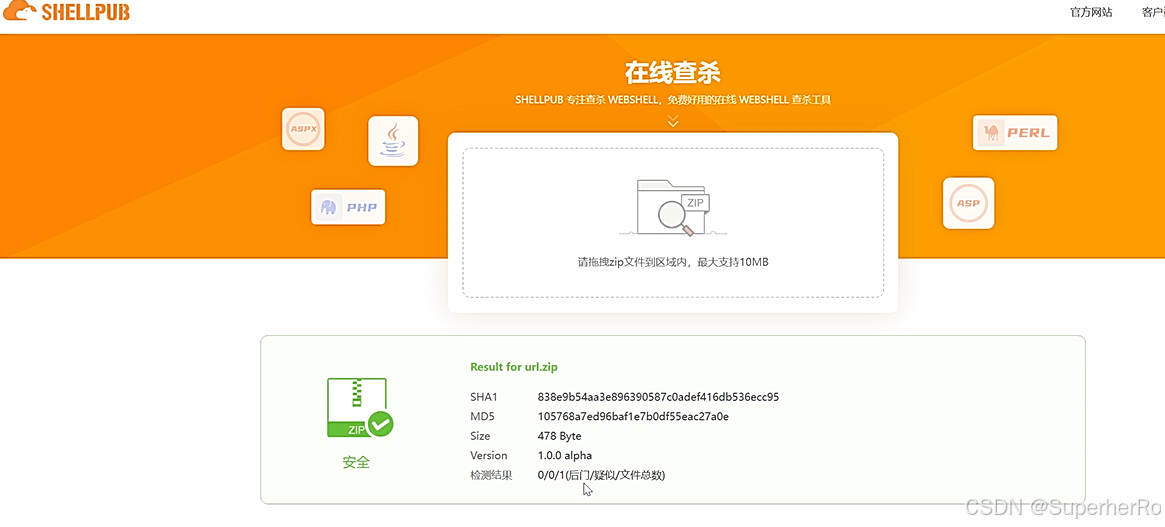
Task: Click the Size field label
Action: click(x=480, y=436)
